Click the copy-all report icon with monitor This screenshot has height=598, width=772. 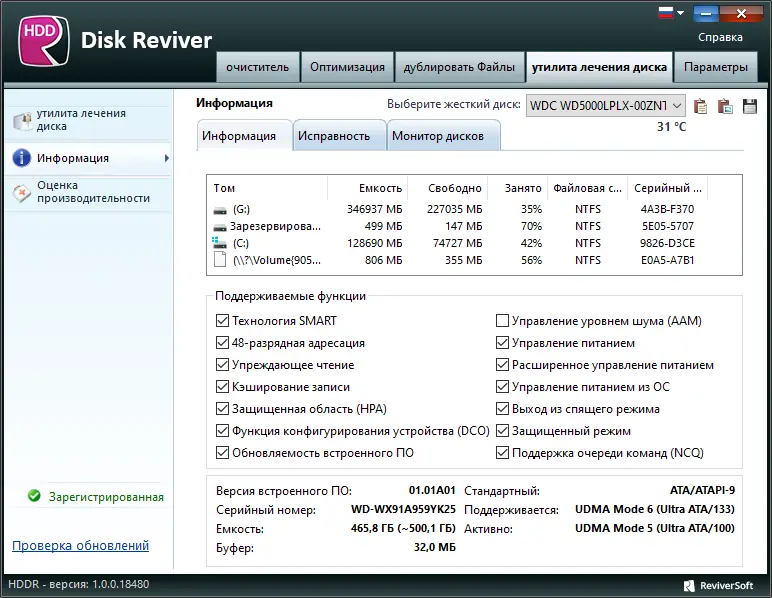click(725, 106)
